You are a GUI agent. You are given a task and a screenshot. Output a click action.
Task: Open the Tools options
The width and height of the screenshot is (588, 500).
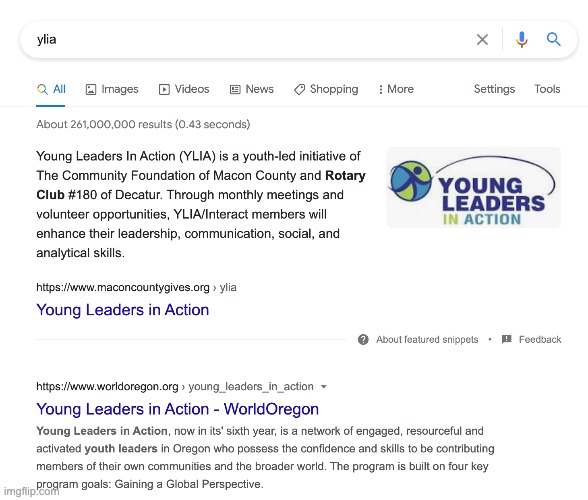(x=547, y=89)
